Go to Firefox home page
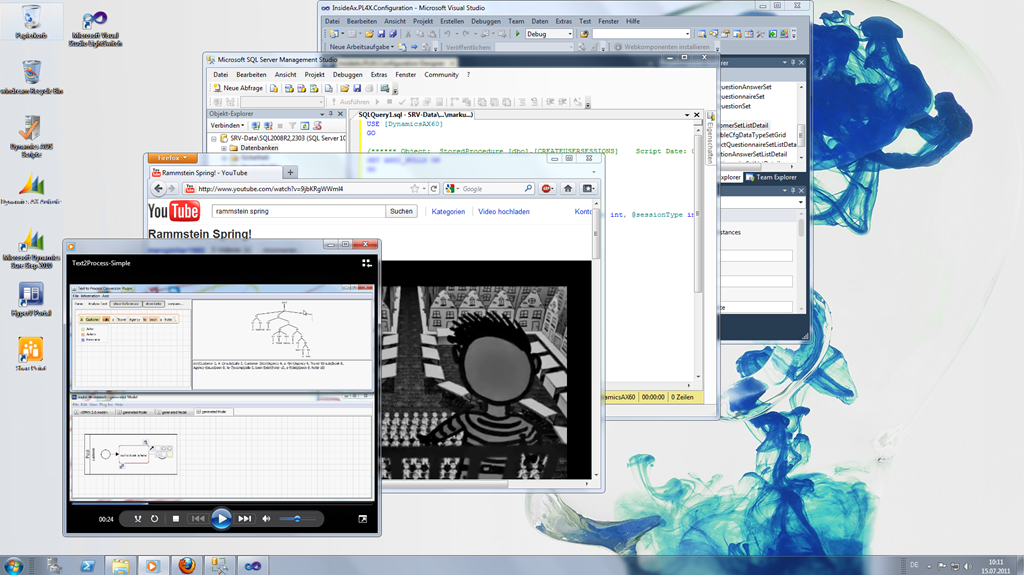The height and width of the screenshot is (575, 1024). [x=568, y=188]
